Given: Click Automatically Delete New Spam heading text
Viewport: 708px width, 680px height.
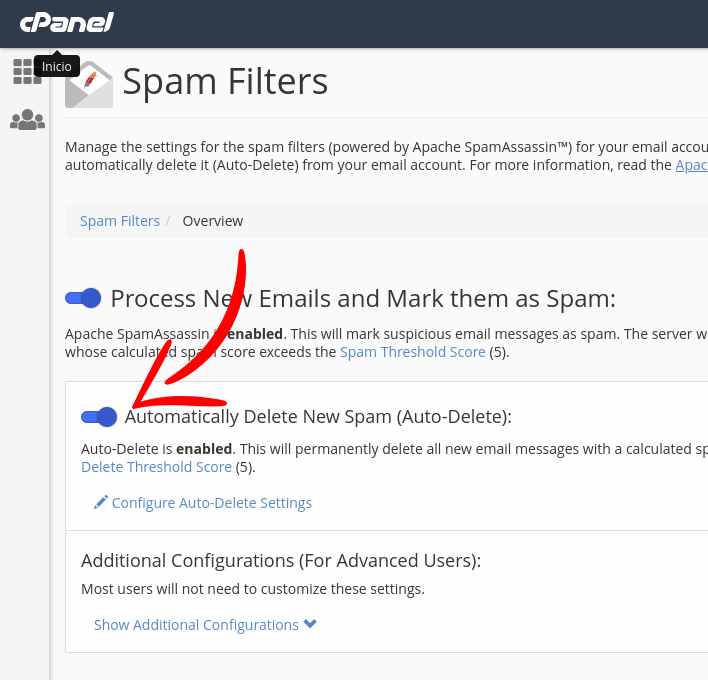Looking at the screenshot, I should point(318,416).
